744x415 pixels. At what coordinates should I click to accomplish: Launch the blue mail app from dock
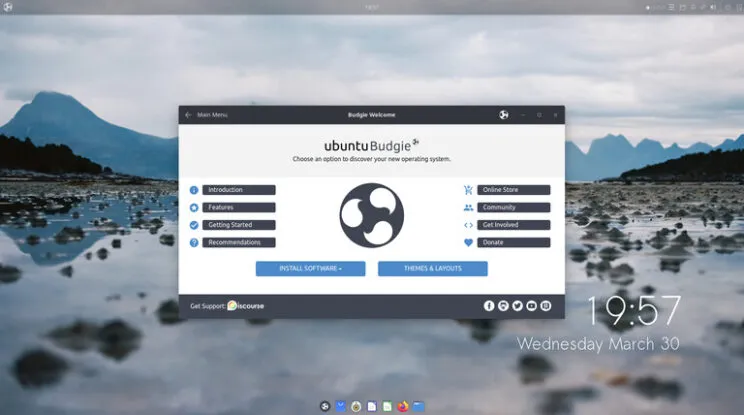(341, 406)
